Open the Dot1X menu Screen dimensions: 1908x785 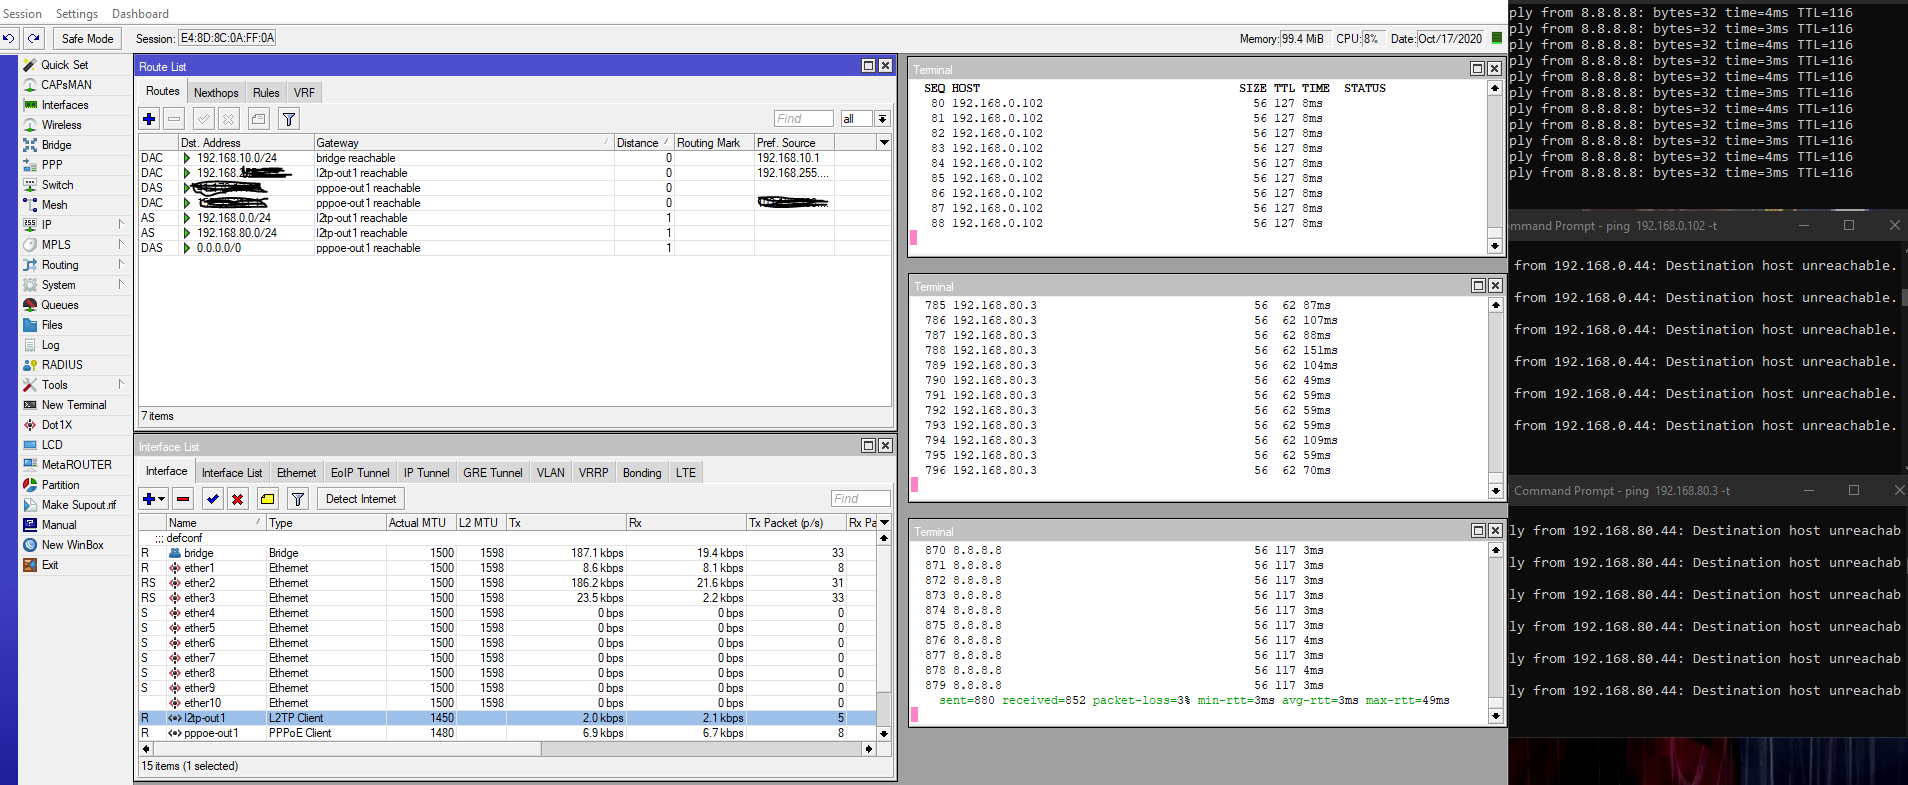coord(56,425)
